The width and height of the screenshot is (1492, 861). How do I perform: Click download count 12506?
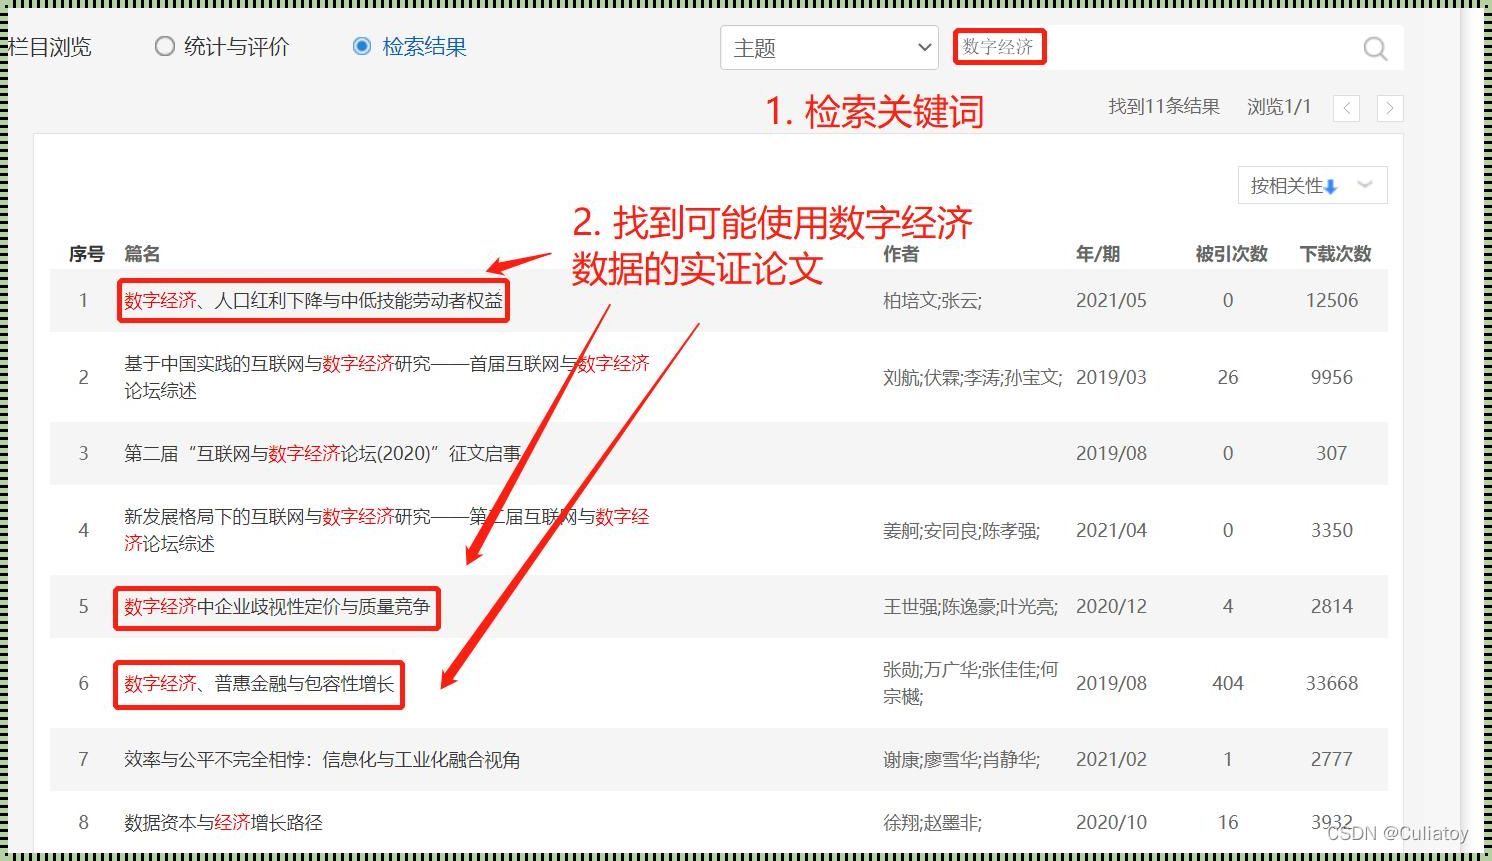[1332, 300]
